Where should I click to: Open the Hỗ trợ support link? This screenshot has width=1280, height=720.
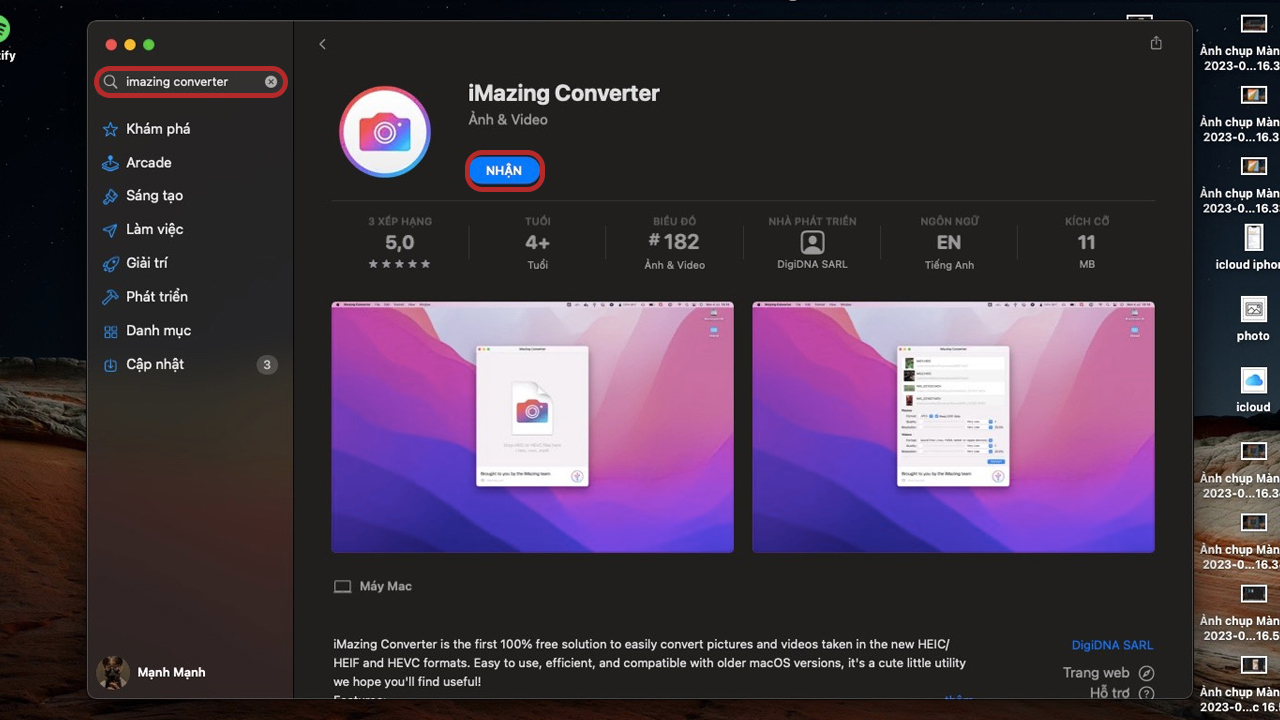[1110, 692]
